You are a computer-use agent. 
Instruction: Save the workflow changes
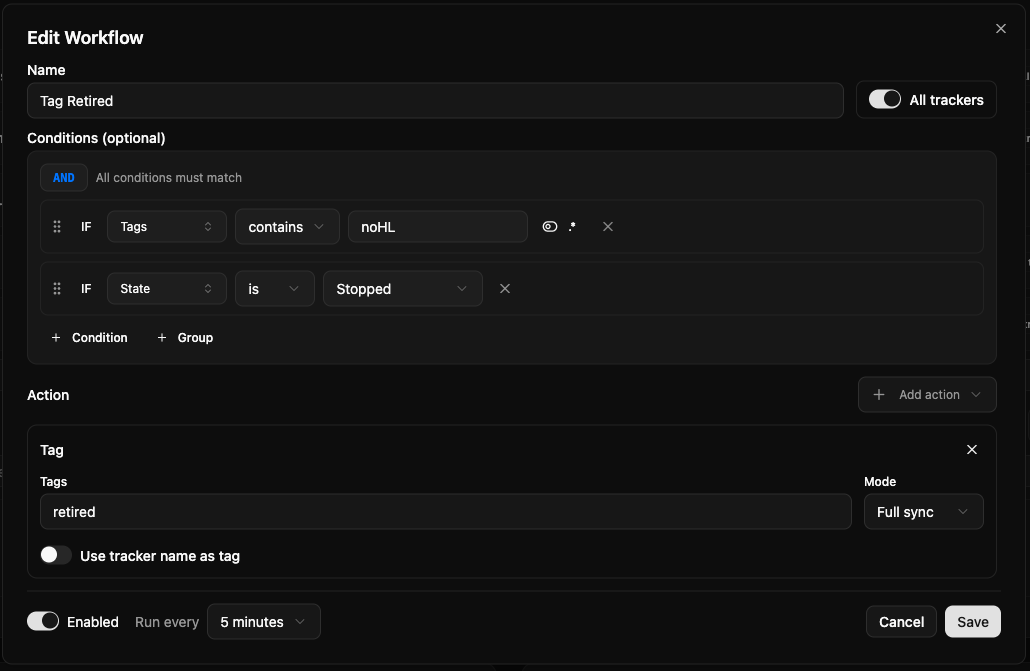pyautogui.click(x=972, y=622)
